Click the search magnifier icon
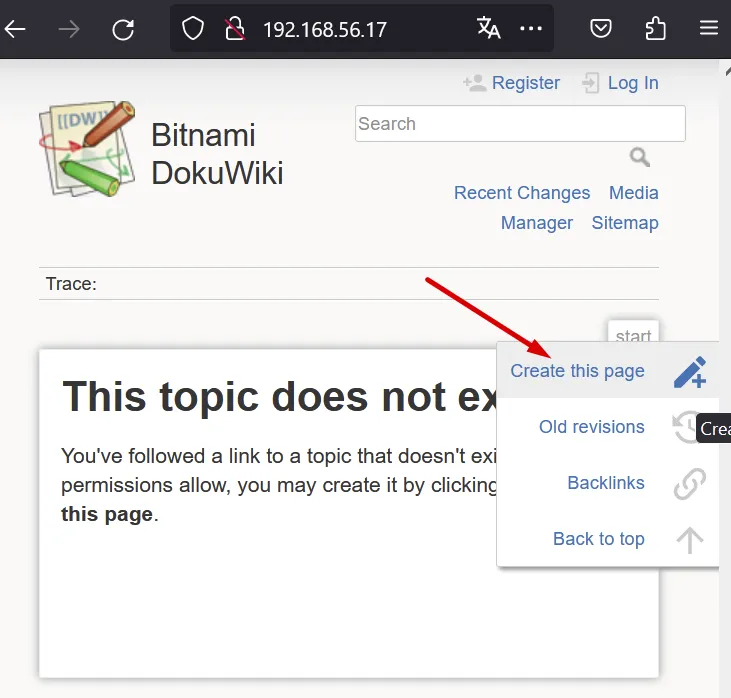The height and width of the screenshot is (698, 731). coord(640,157)
